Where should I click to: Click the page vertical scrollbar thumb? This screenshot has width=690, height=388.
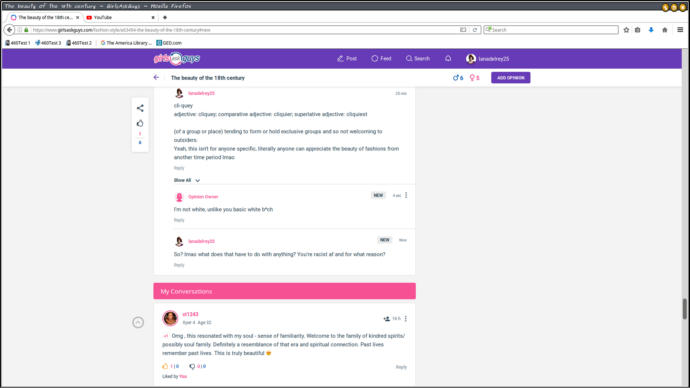coord(685,309)
